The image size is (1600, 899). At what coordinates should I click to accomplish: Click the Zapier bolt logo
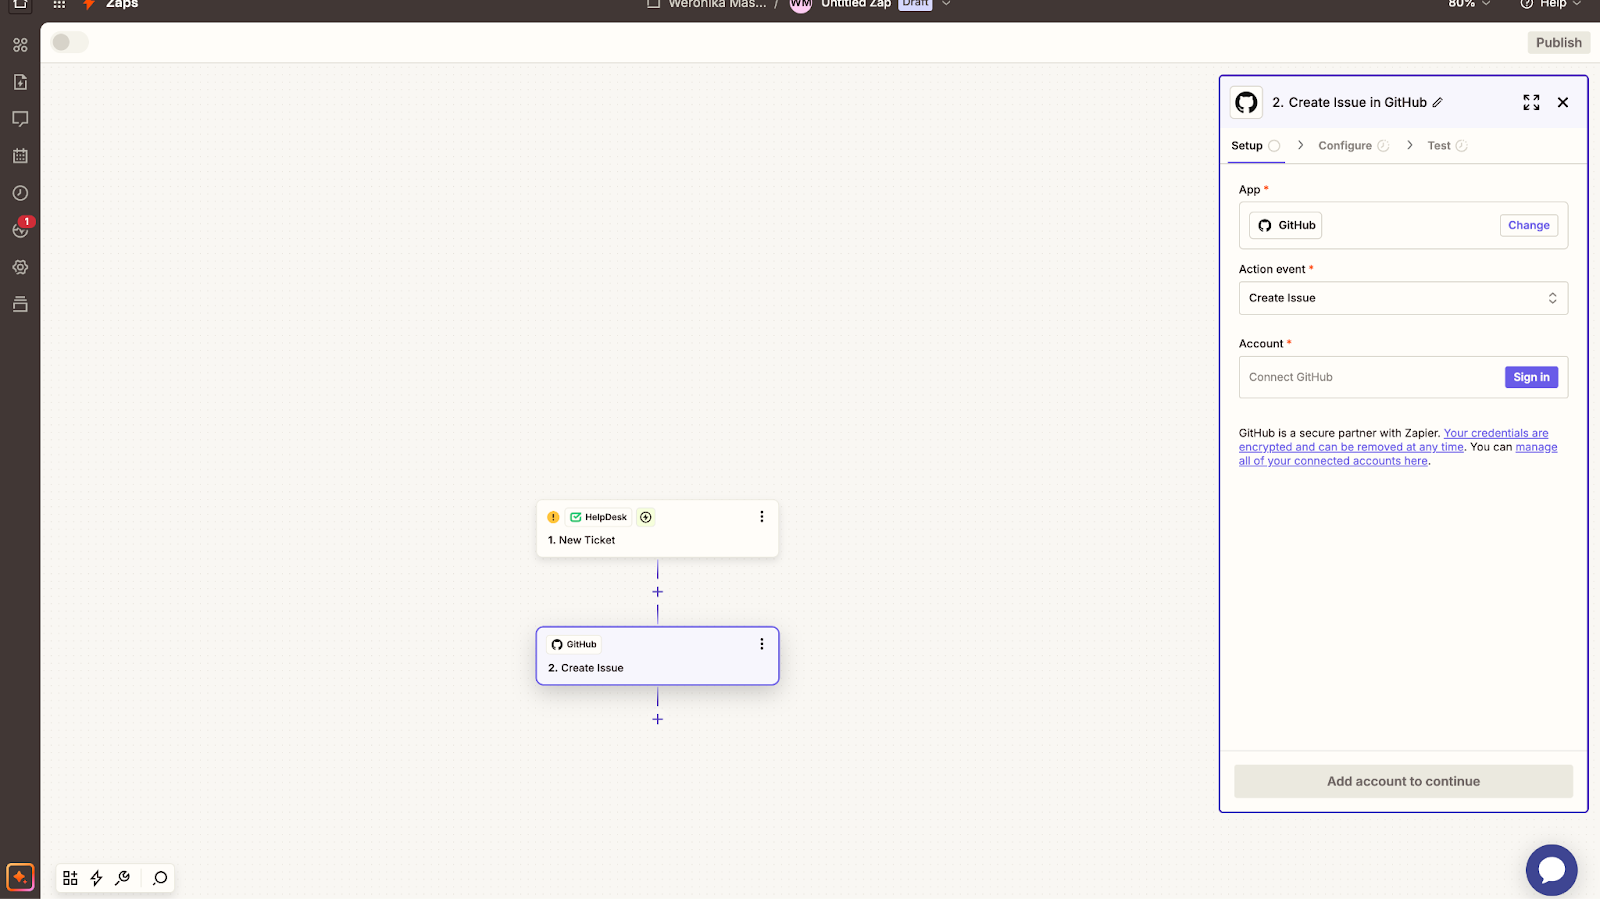(89, 4)
